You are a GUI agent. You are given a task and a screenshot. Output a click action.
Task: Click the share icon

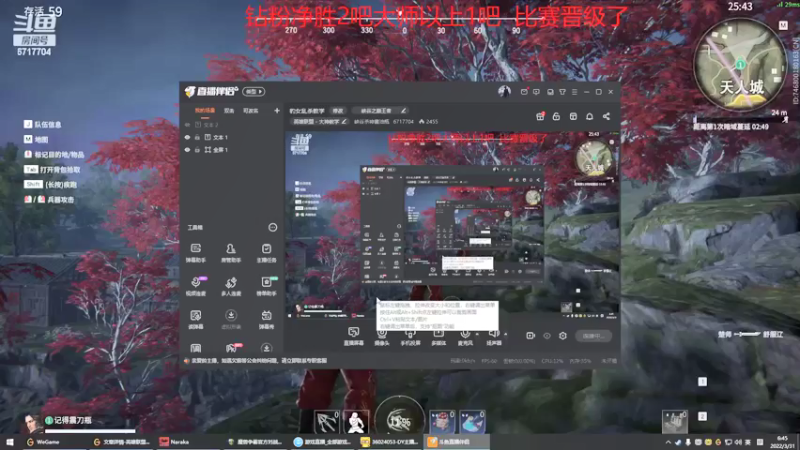click(606, 116)
